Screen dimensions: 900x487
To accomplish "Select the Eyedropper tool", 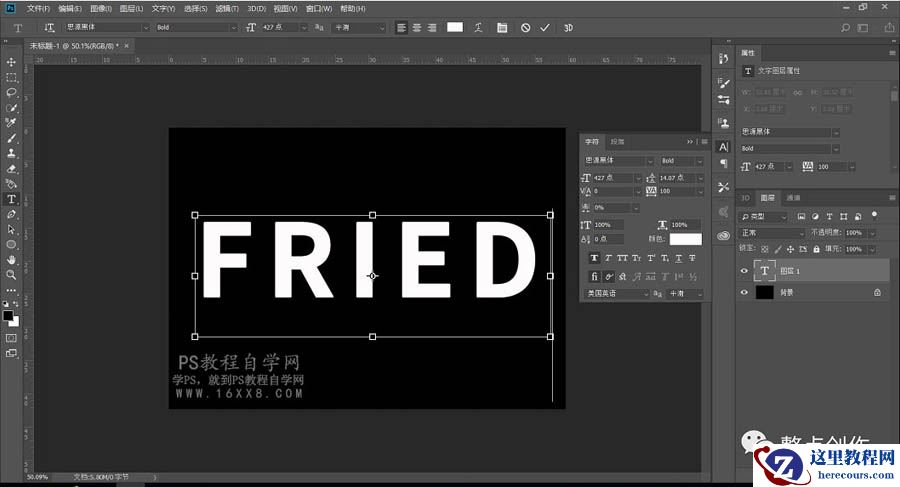I will click(x=11, y=122).
